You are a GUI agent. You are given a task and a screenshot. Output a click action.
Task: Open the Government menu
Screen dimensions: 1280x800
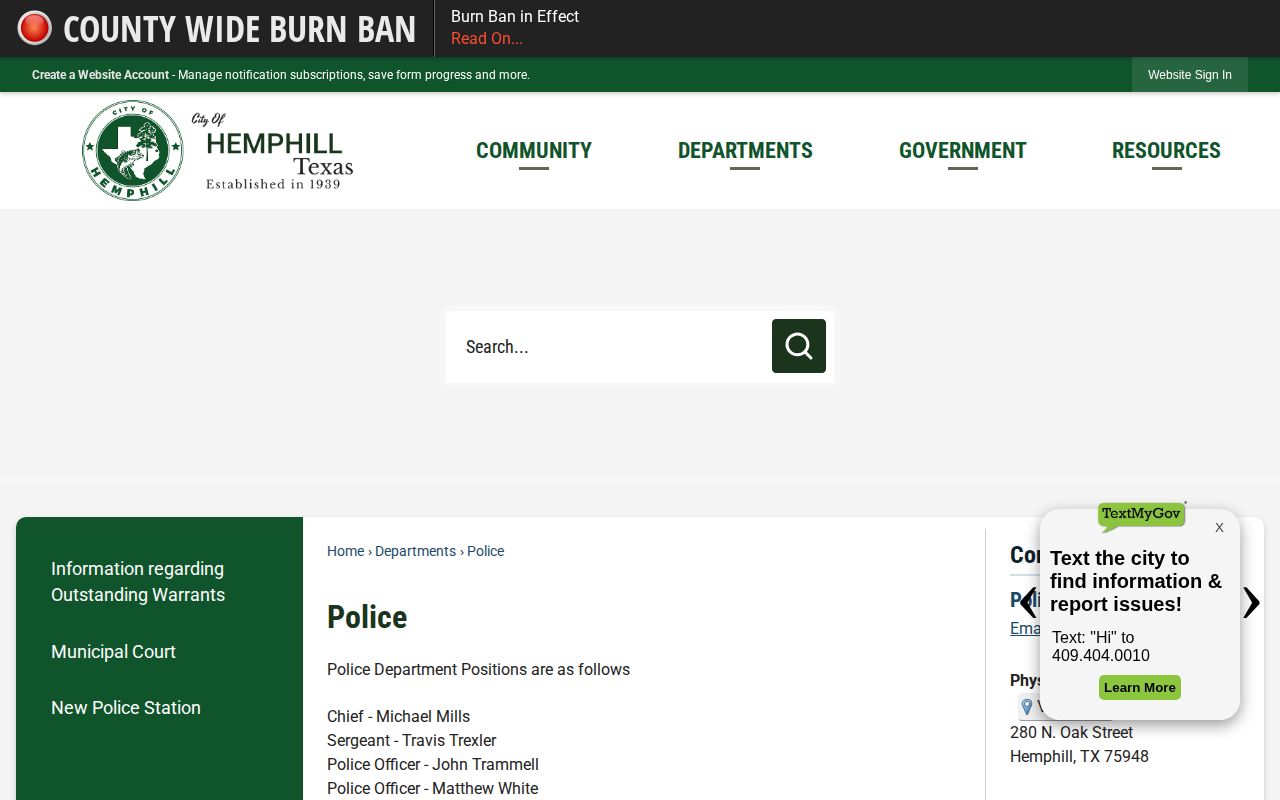[963, 150]
